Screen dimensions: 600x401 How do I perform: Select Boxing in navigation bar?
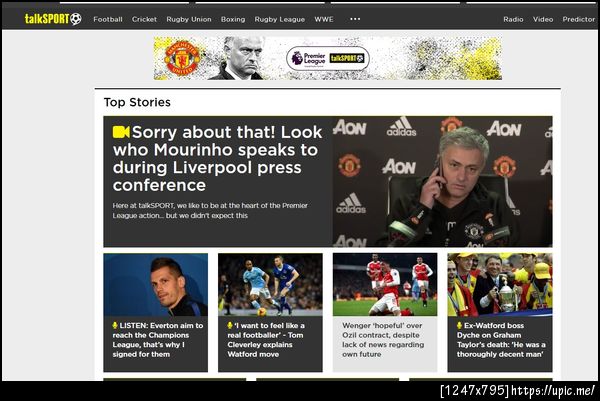[233, 19]
